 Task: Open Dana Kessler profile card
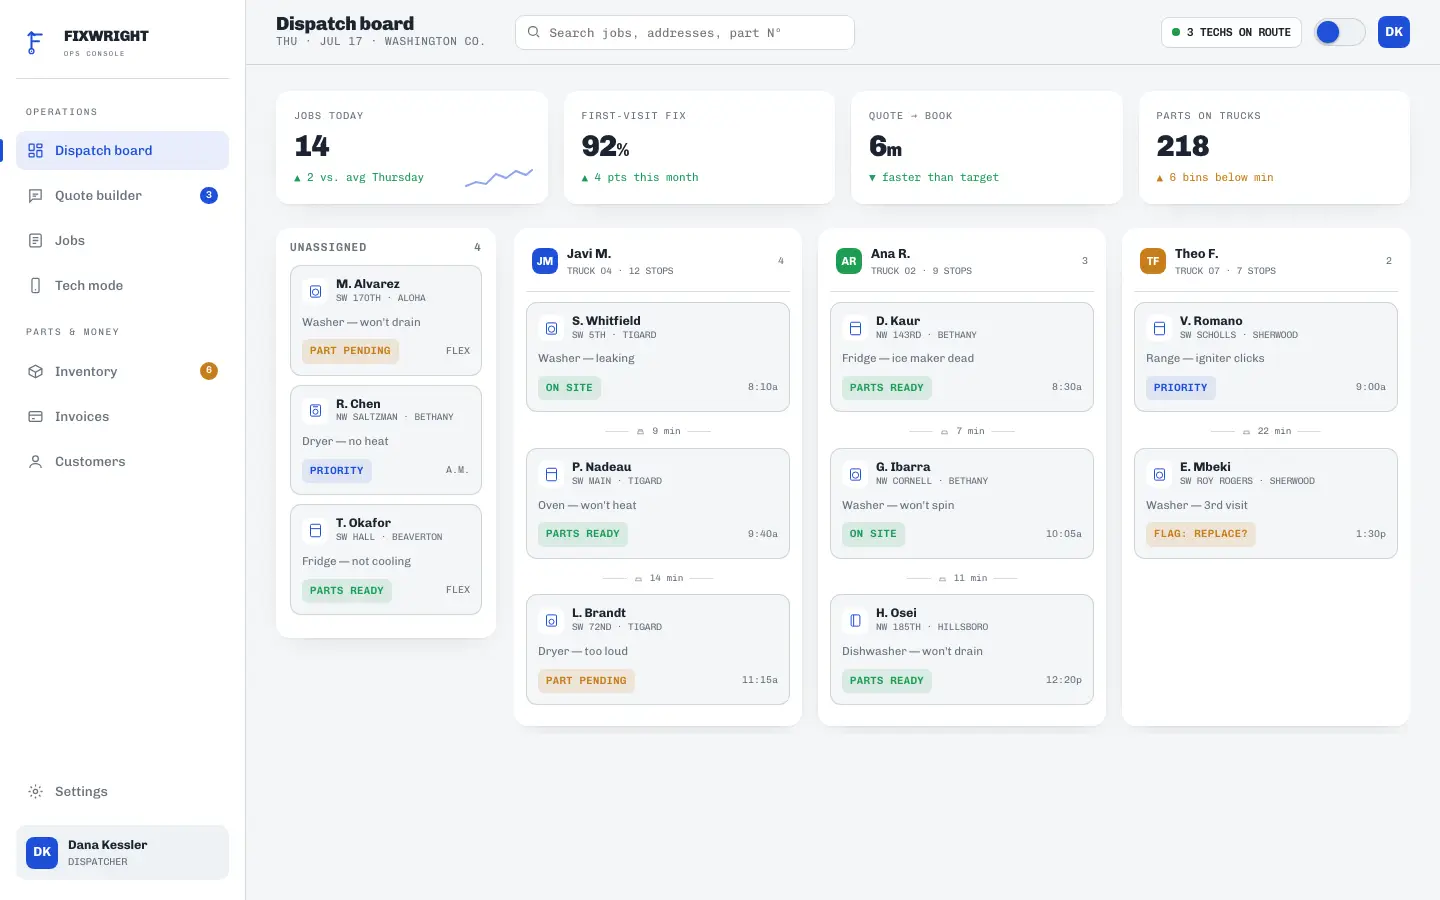[x=122, y=852]
